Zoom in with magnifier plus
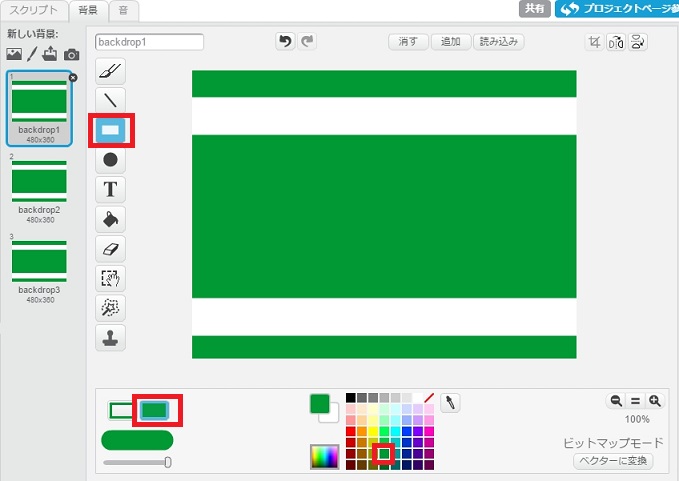Screen dimensions: 679x481 coord(655,401)
